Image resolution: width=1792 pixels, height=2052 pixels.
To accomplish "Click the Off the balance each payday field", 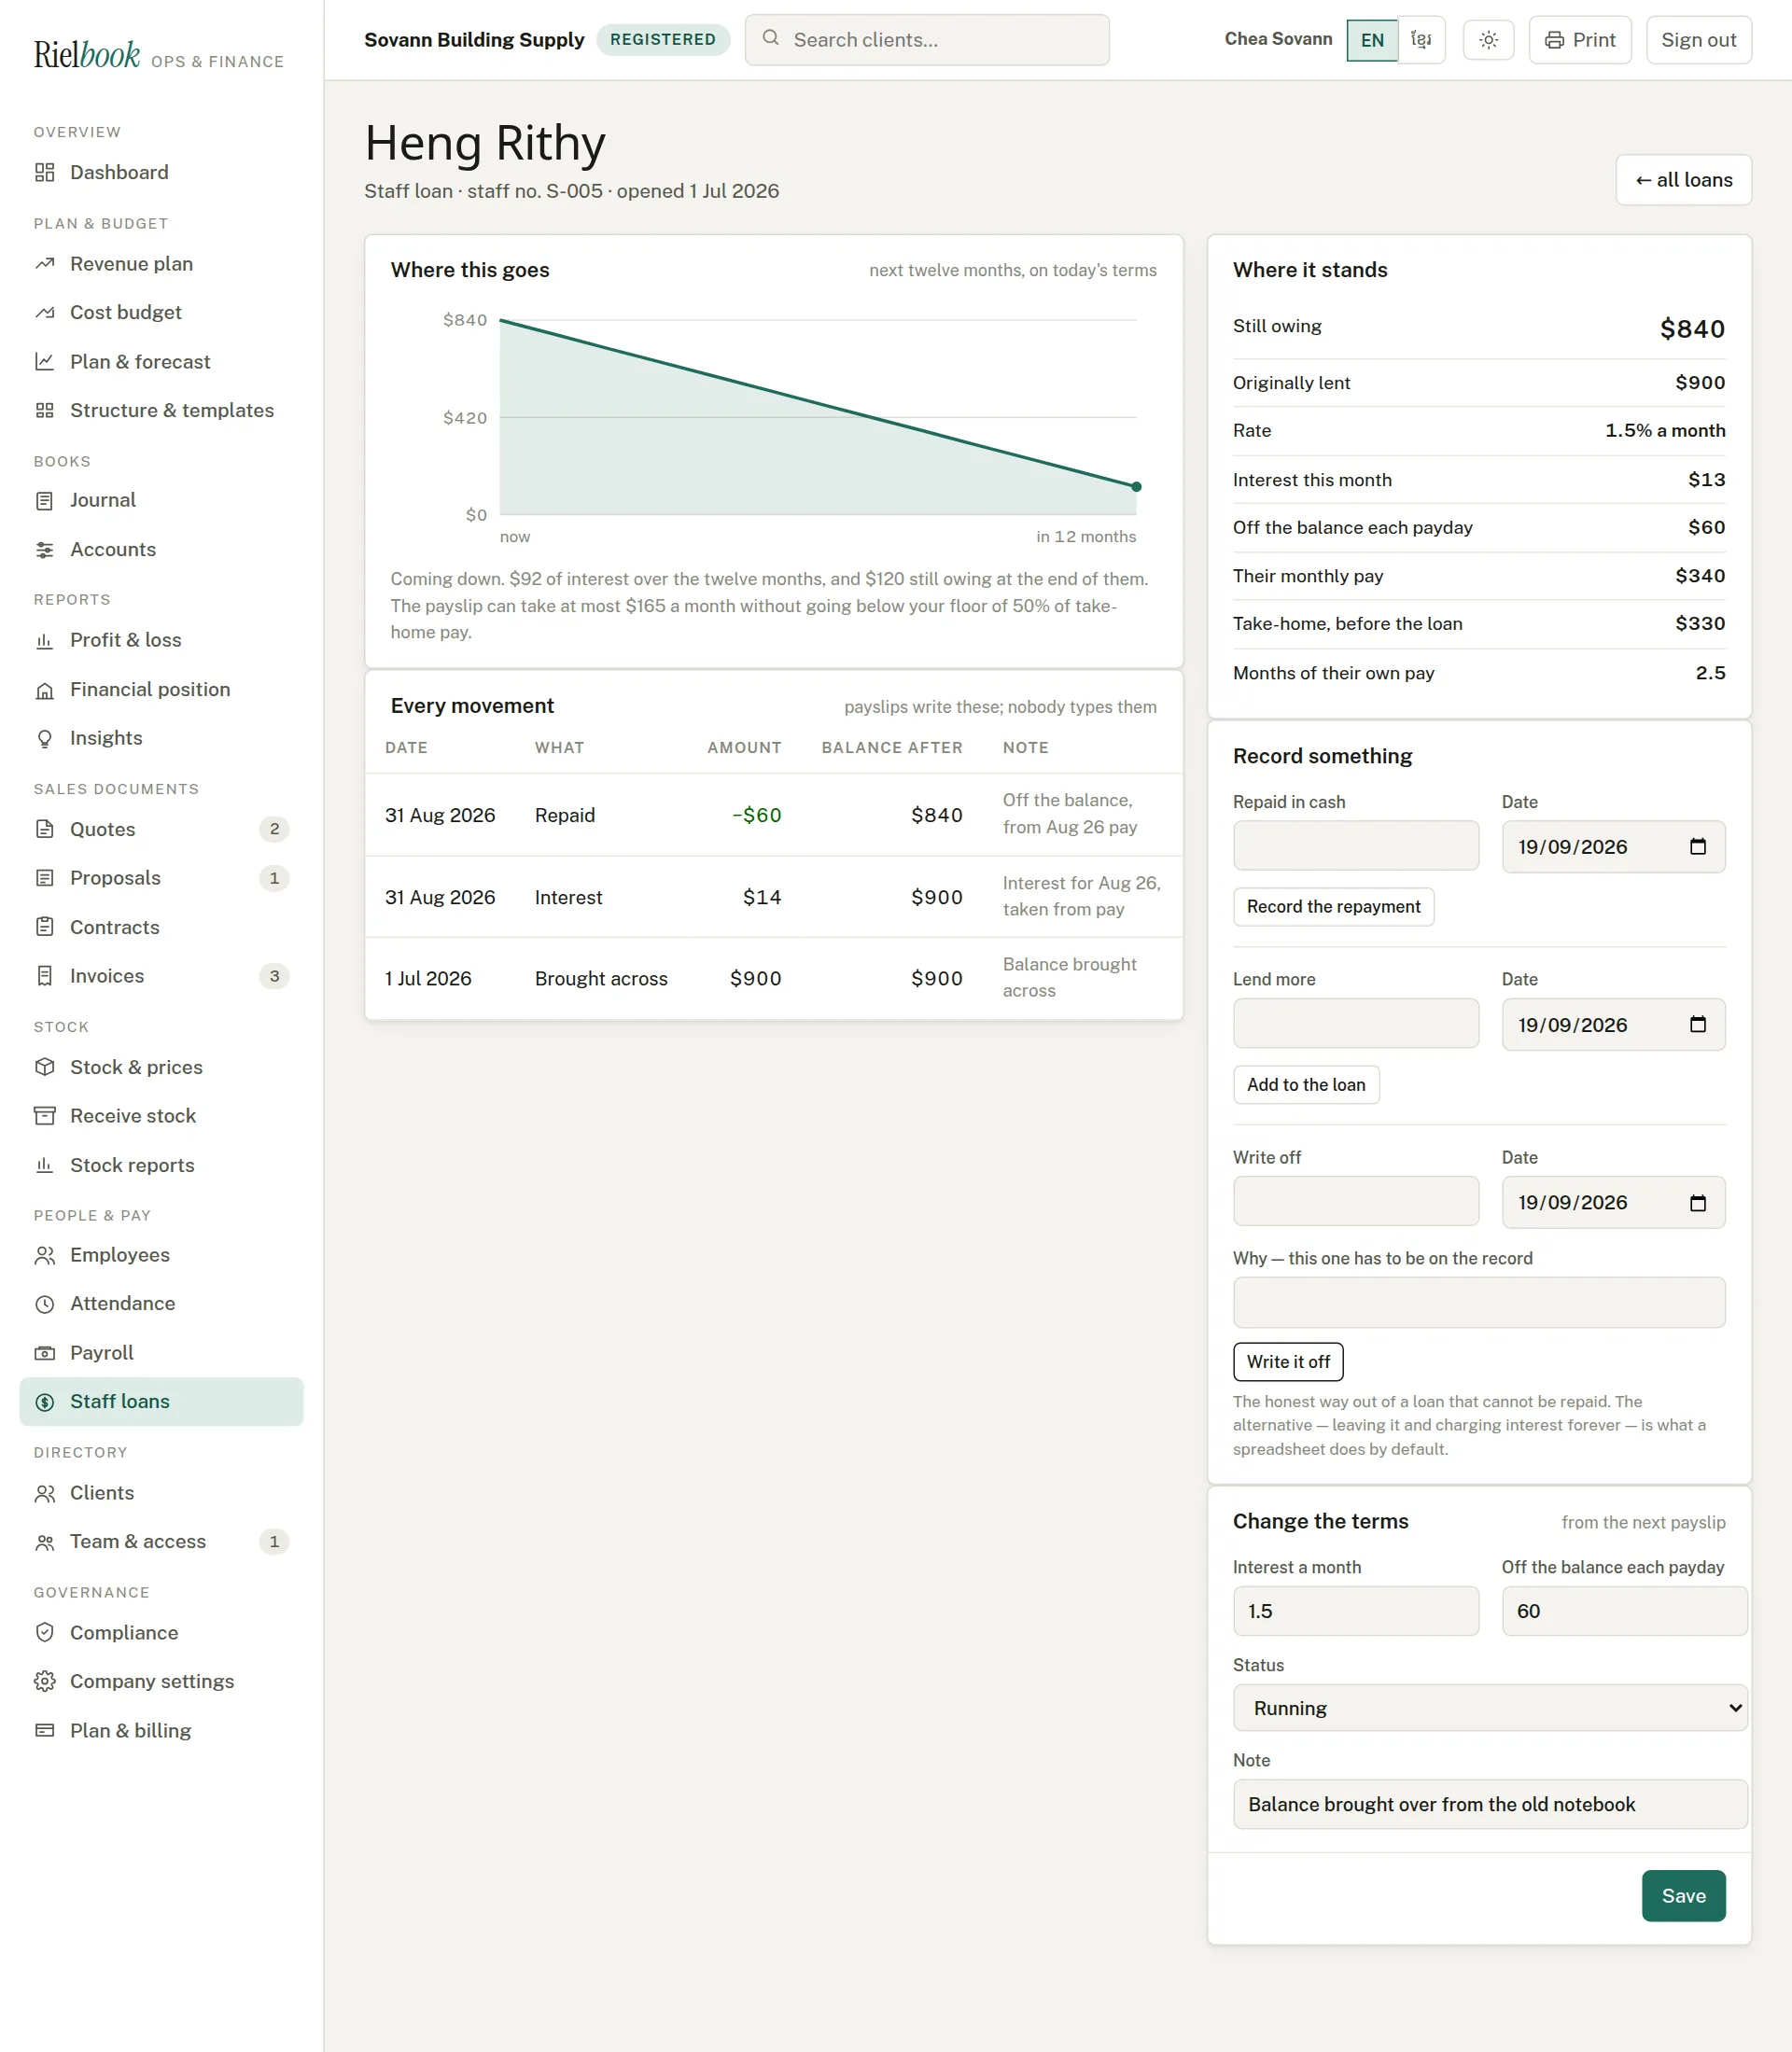I will (x=1624, y=1611).
